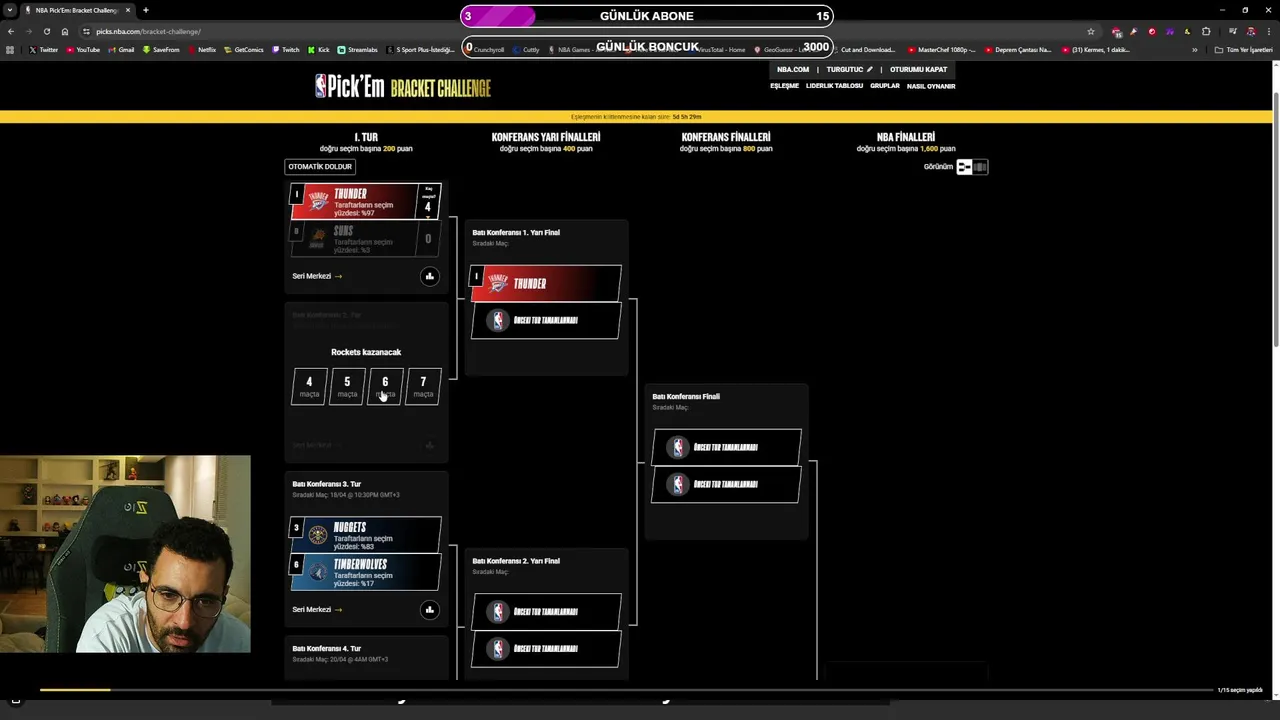Pick Nuggets as series winner
This screenshot has width=1280, height=720.
(x=366, y=534)
